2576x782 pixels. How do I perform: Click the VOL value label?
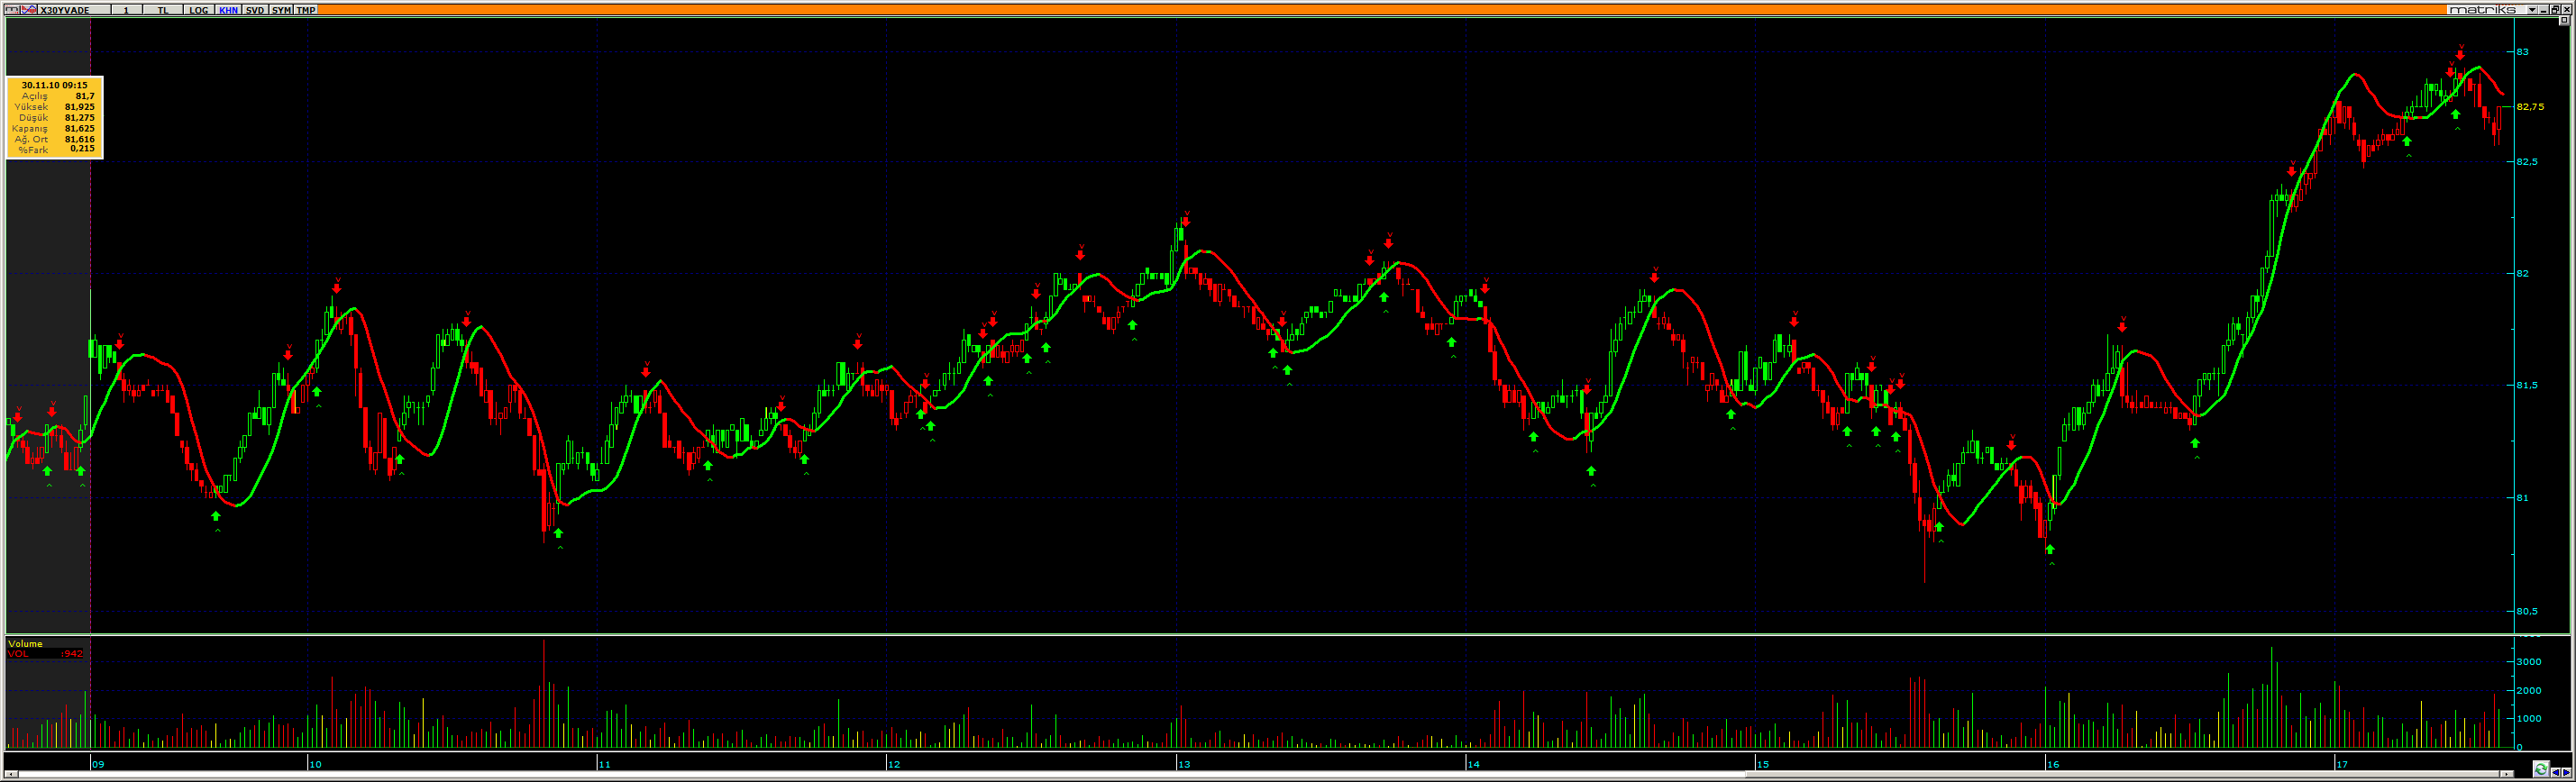(x=45, y=654)
